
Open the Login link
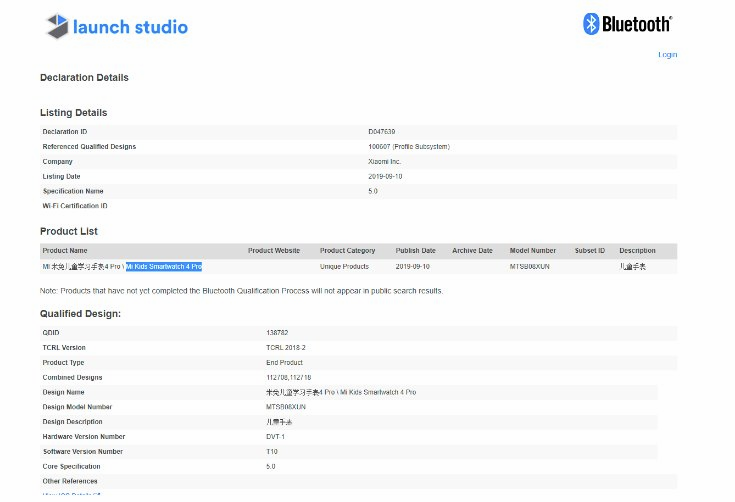pyautogui.click(x=667, y=55)
